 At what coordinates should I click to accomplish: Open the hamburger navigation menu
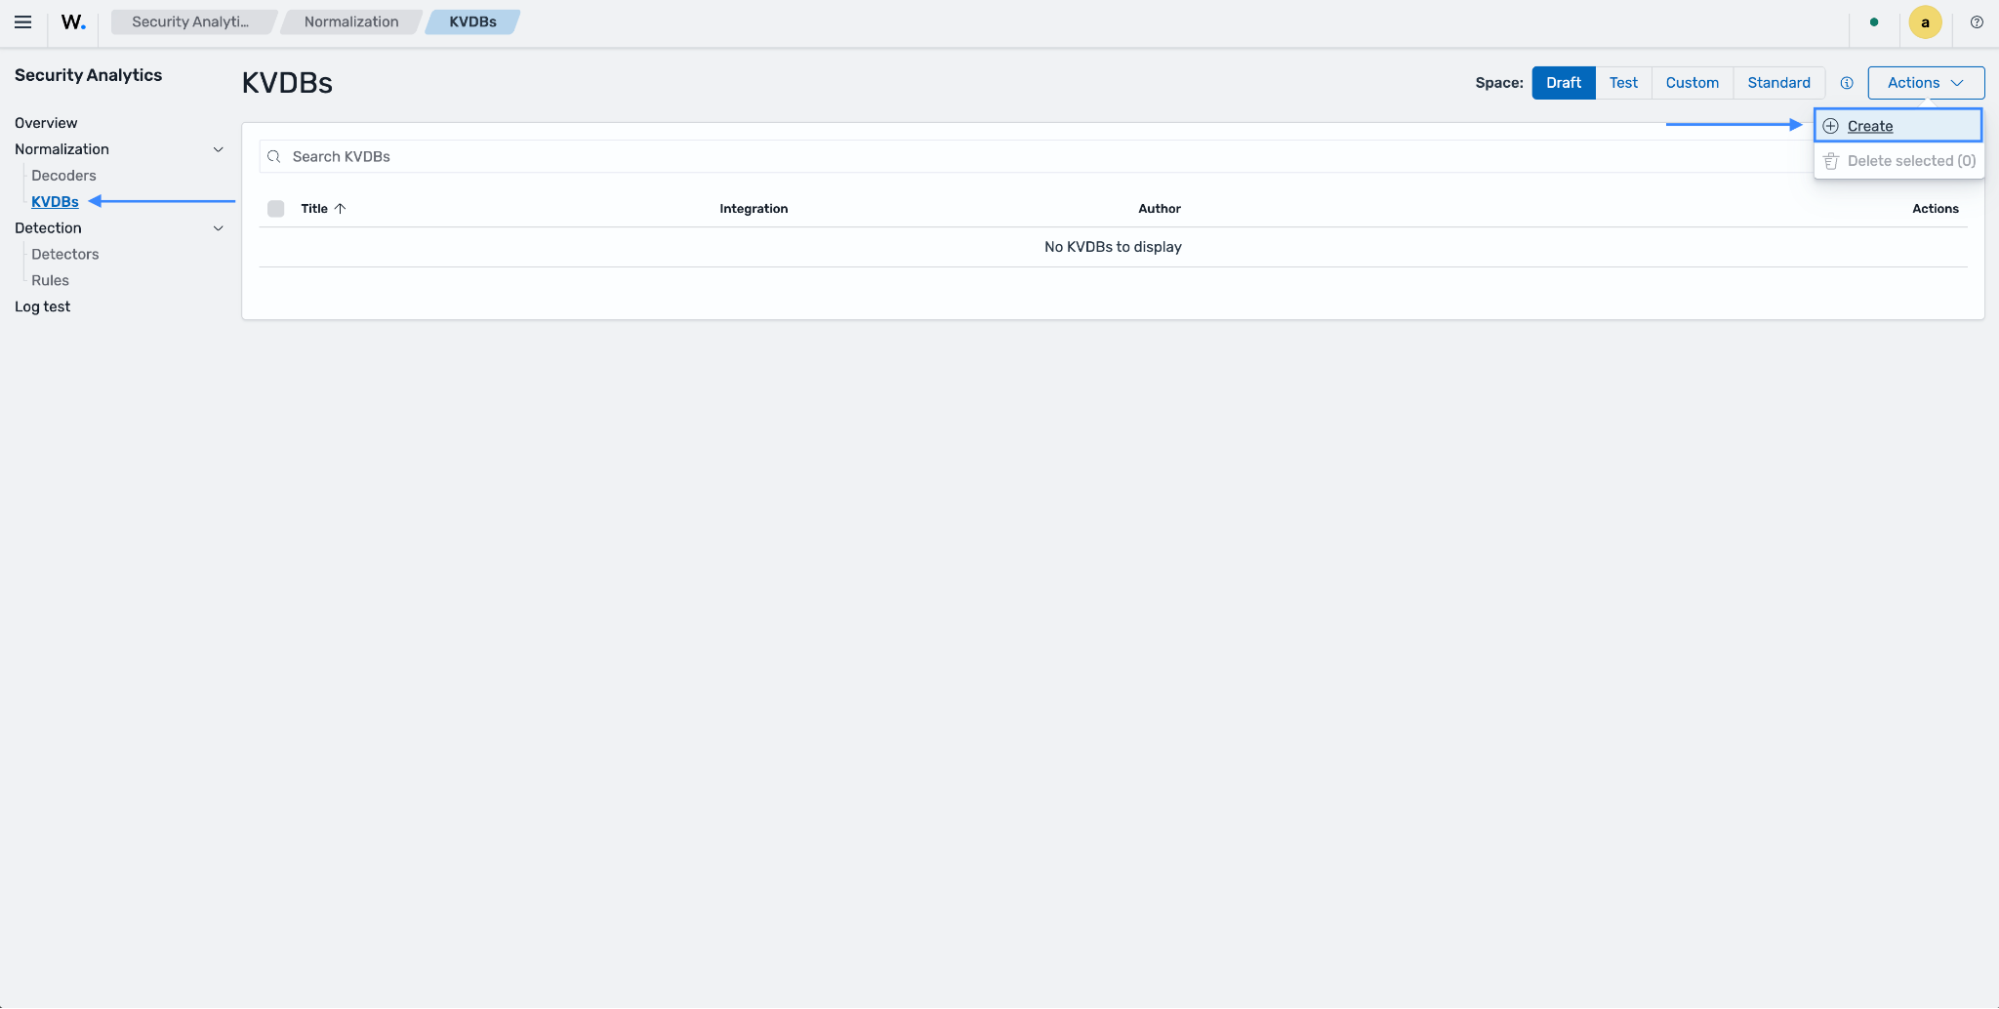point(23,22)
